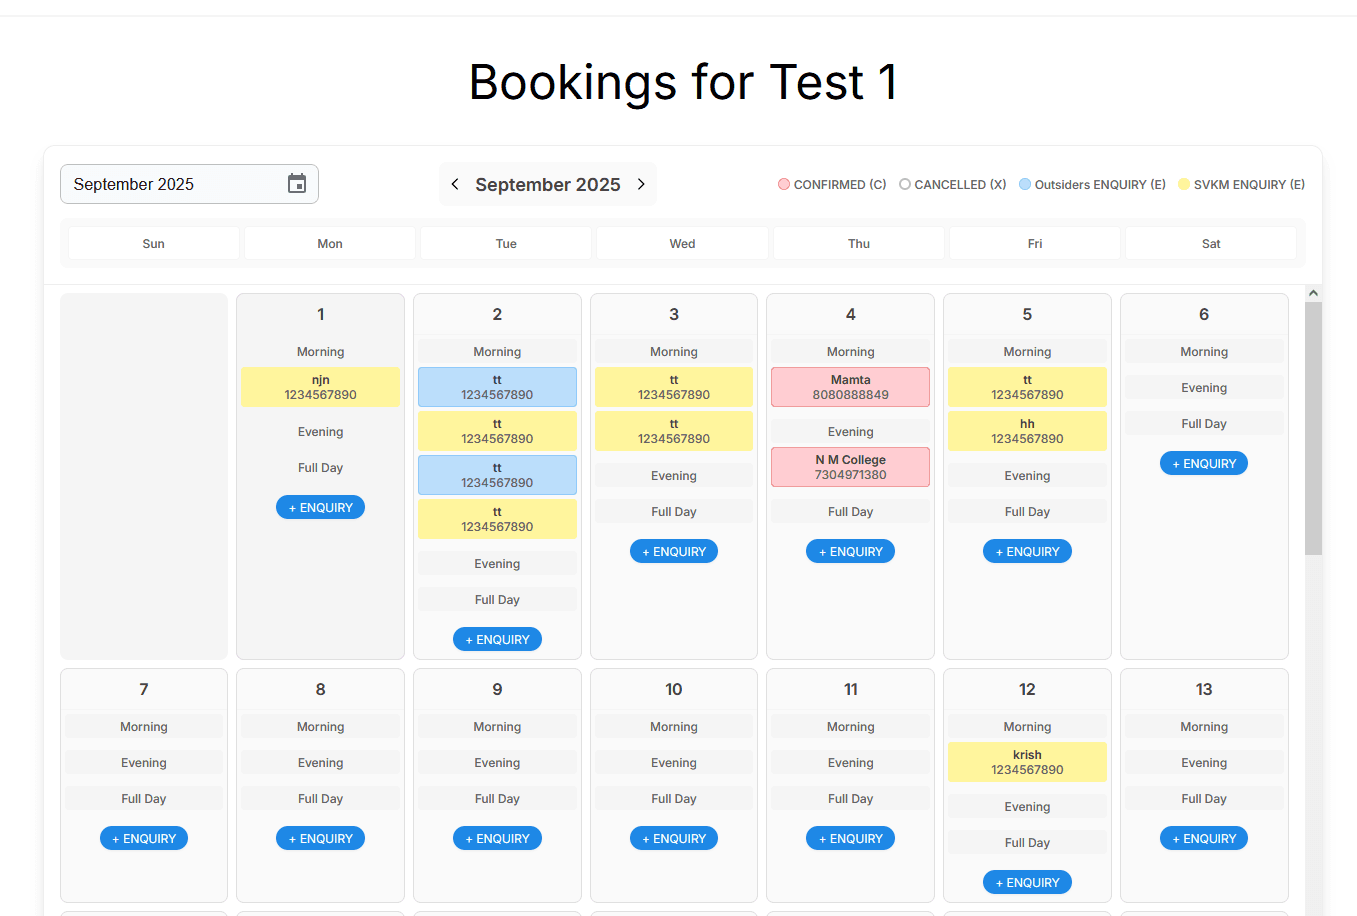
Task: Click the scrollbar up arrow
Action: 1313,293
